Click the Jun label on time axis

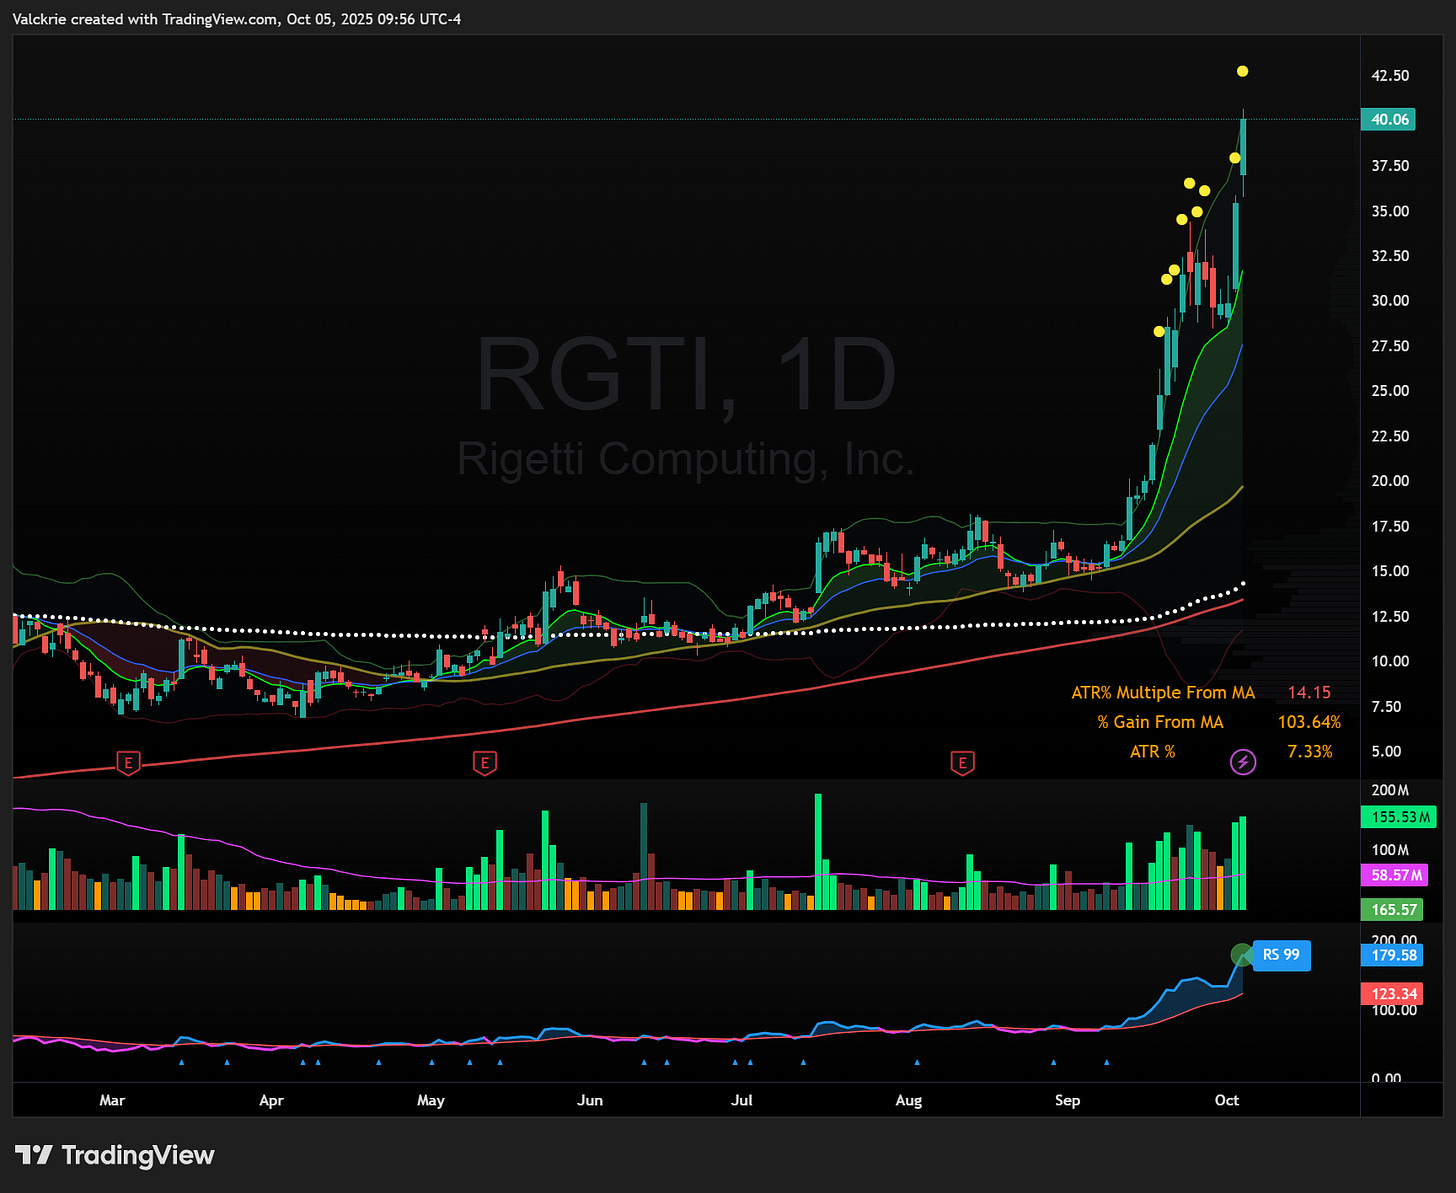[590, 1100]
